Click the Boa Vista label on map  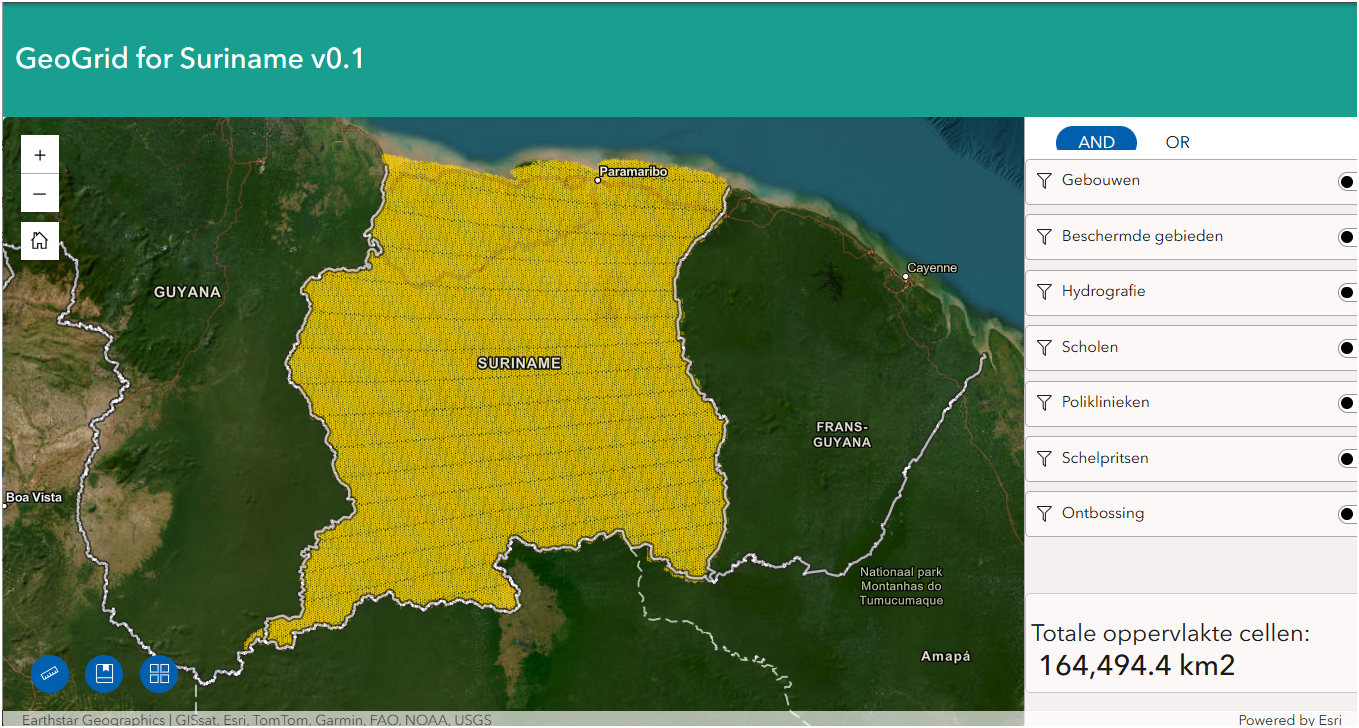[34, 497]
